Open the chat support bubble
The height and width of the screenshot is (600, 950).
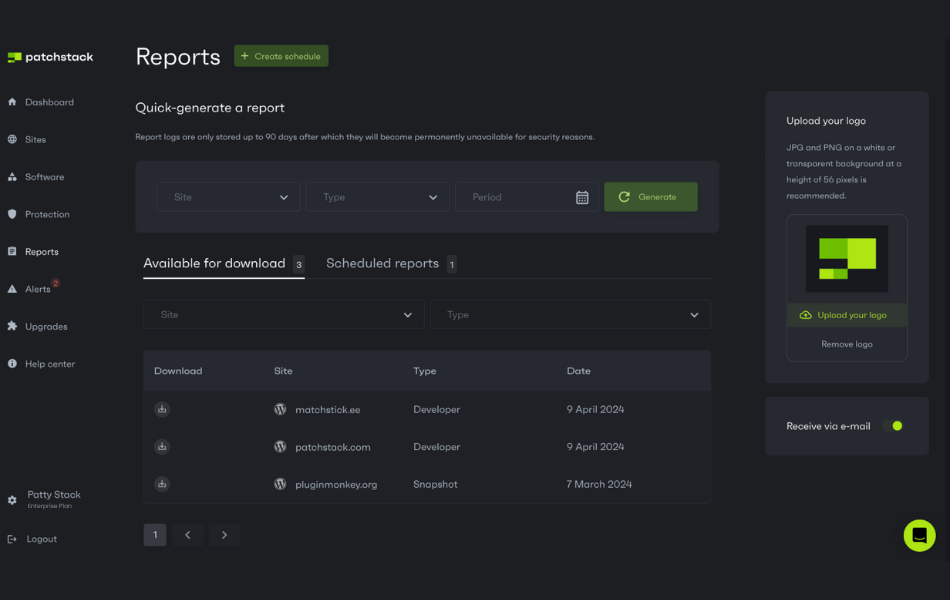[919, 536]
